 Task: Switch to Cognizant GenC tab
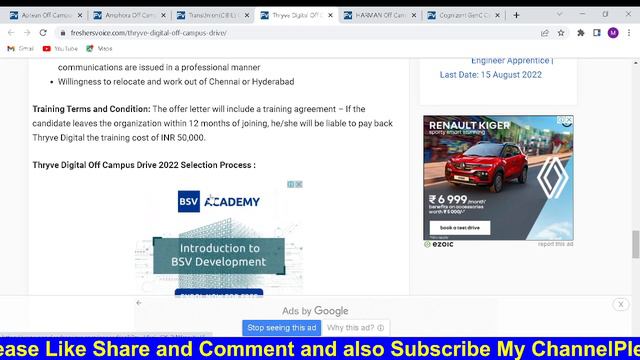pos(463,15)
